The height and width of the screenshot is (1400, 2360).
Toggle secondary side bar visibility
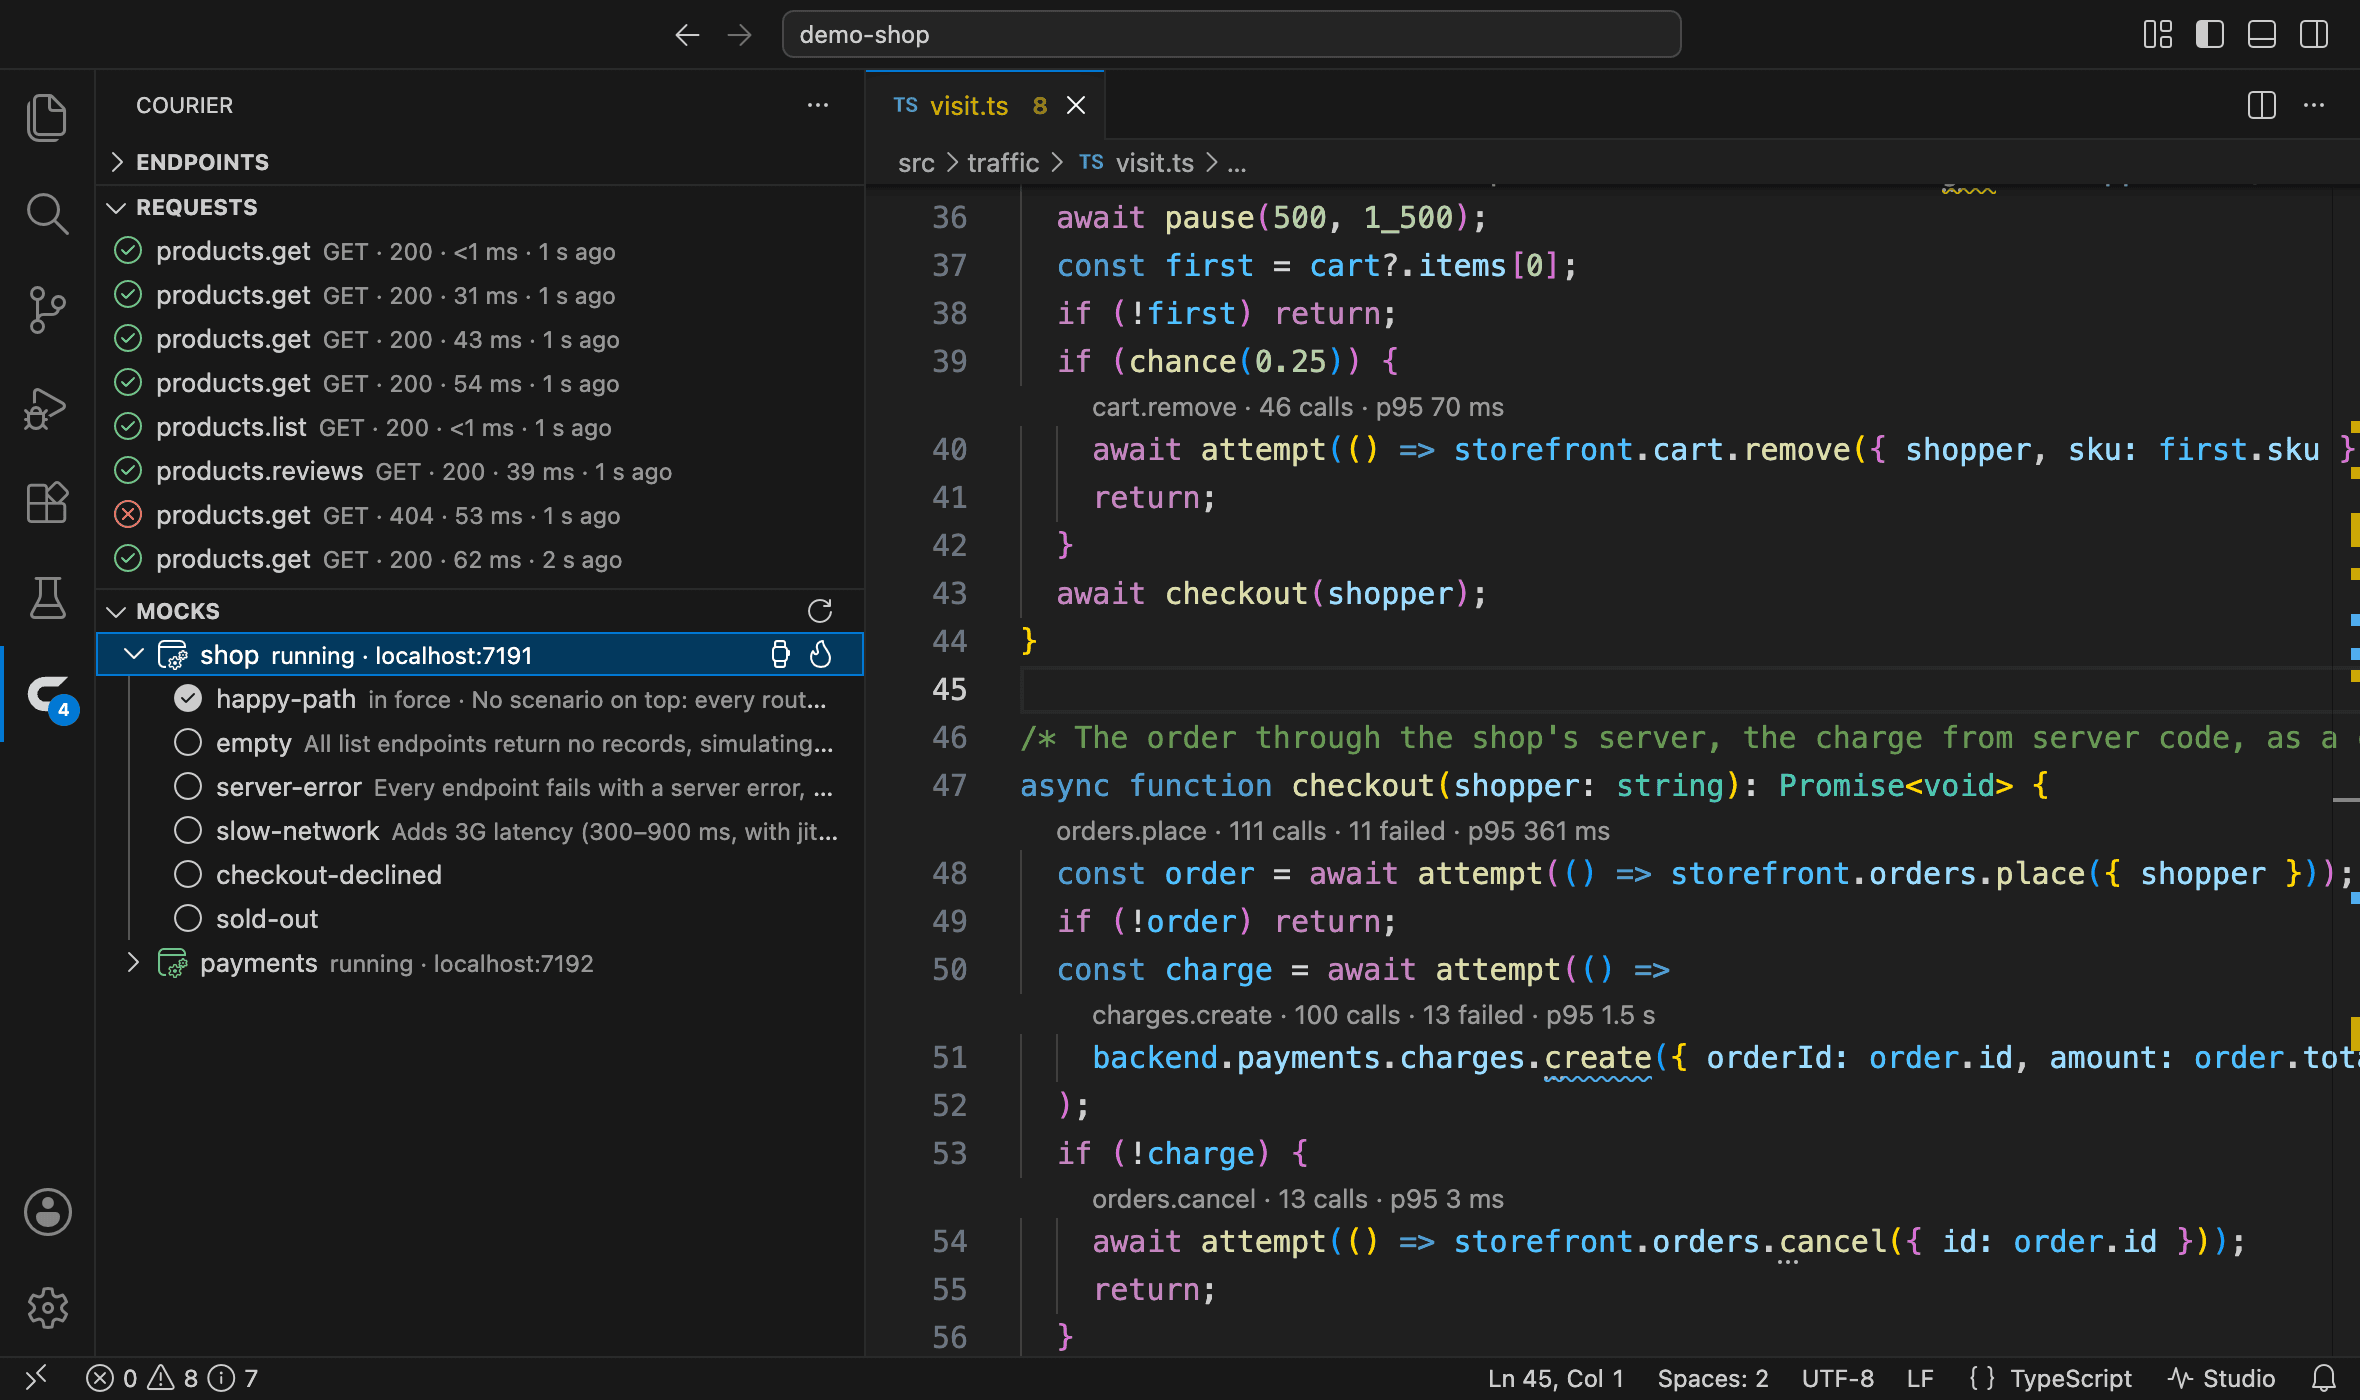pos(2314,35)
